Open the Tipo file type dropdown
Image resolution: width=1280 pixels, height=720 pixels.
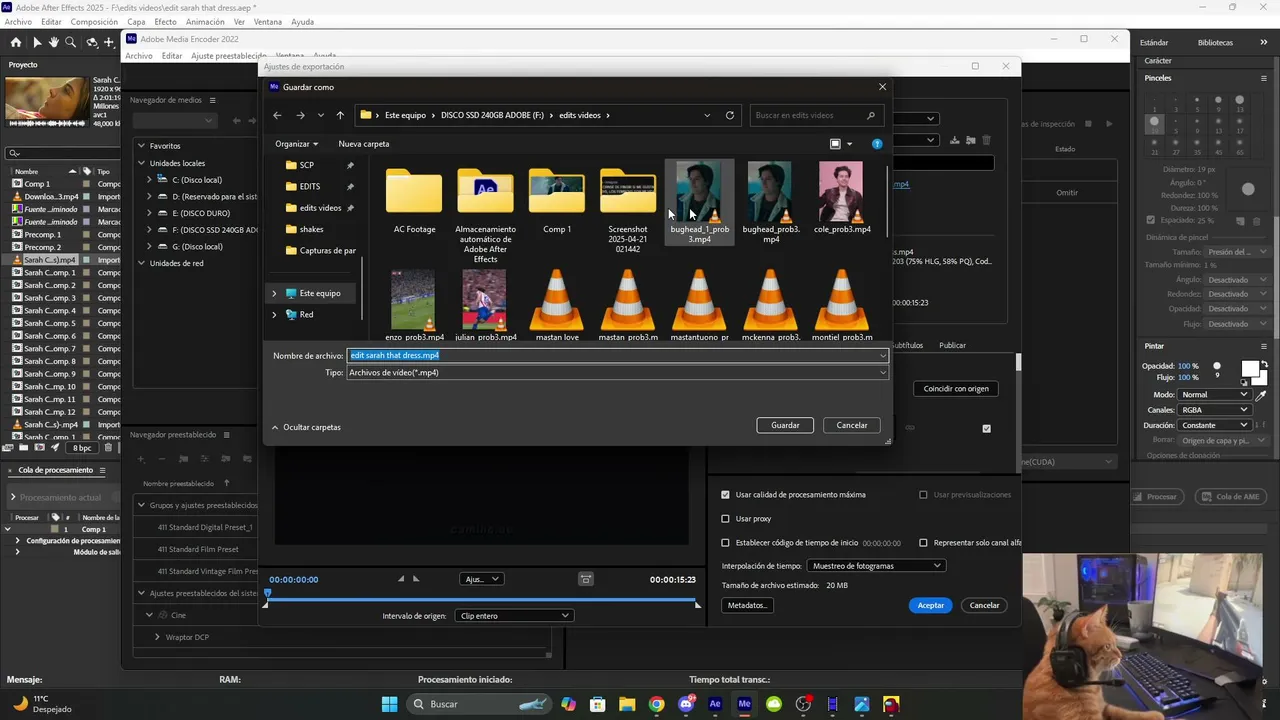[x=617, y=372]
